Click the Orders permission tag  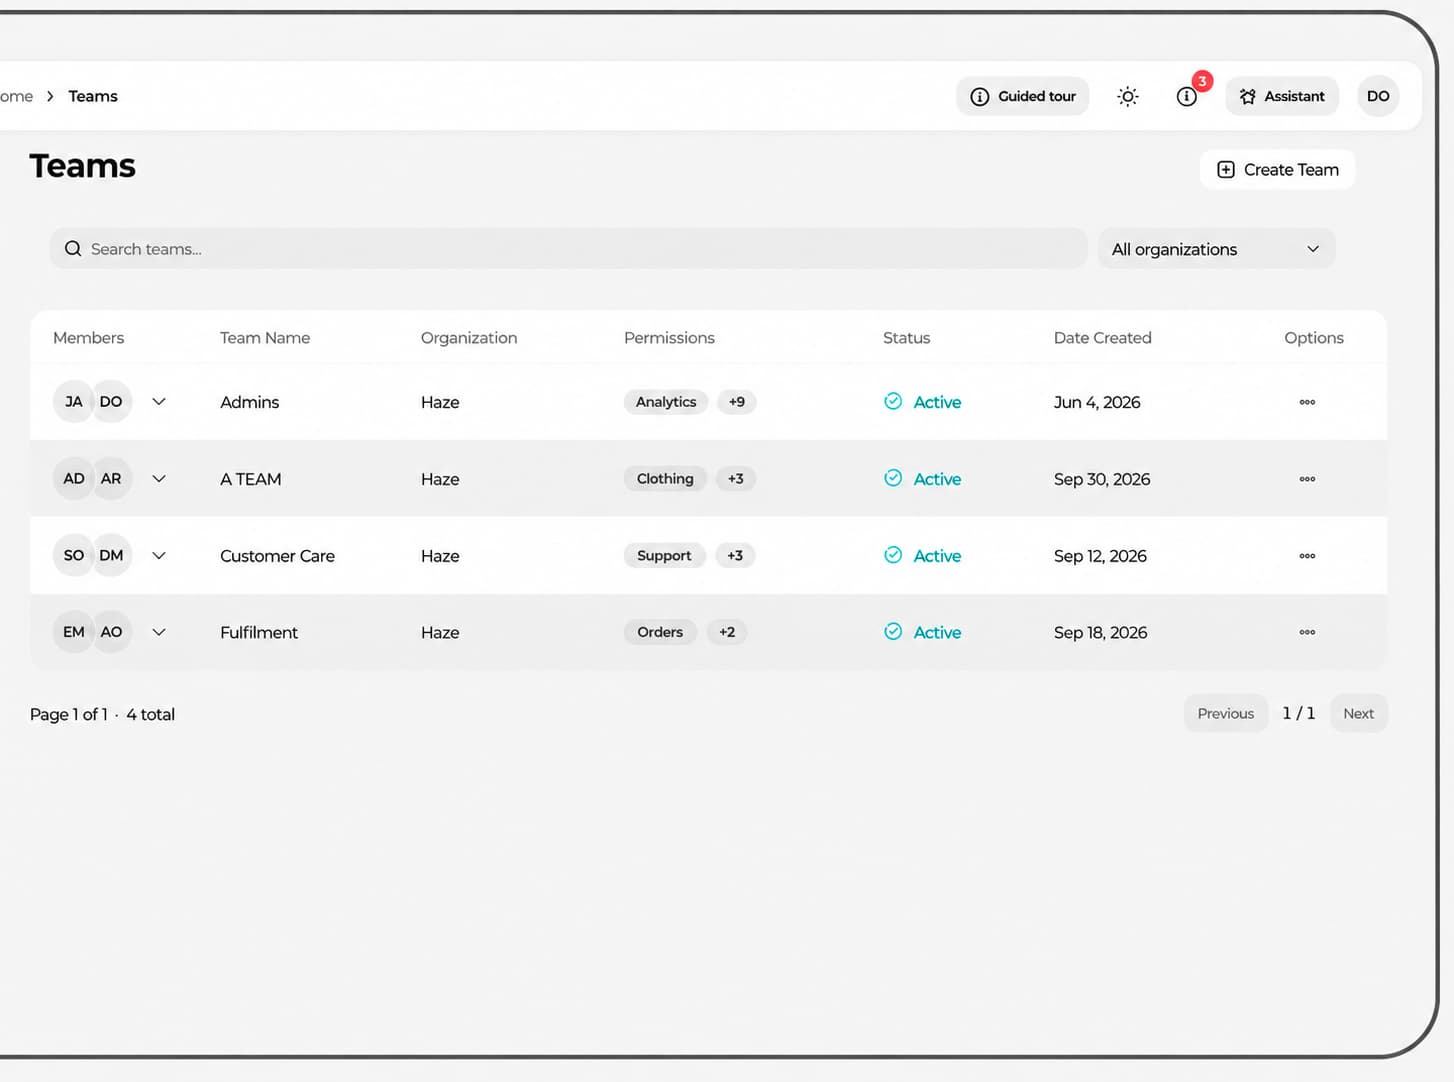click(660, 632)
